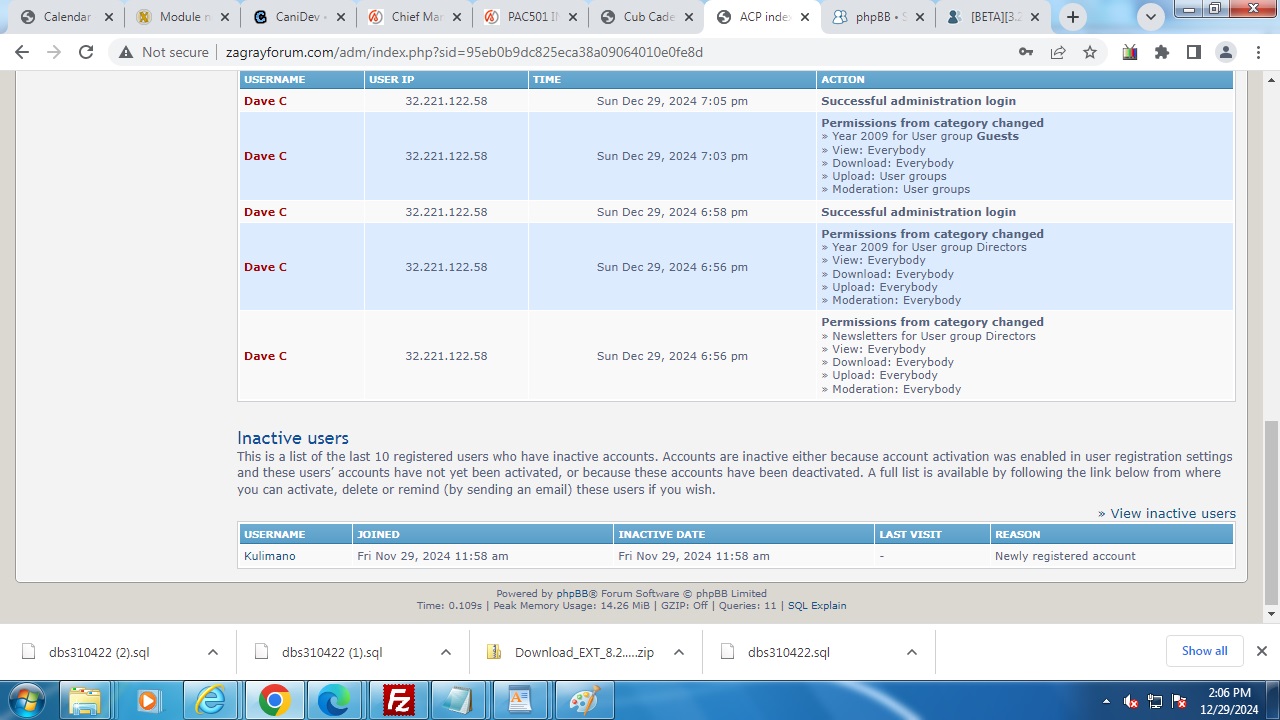Expand options for Download_EXT zip file

pyautogui.click(x=678, y=652)
